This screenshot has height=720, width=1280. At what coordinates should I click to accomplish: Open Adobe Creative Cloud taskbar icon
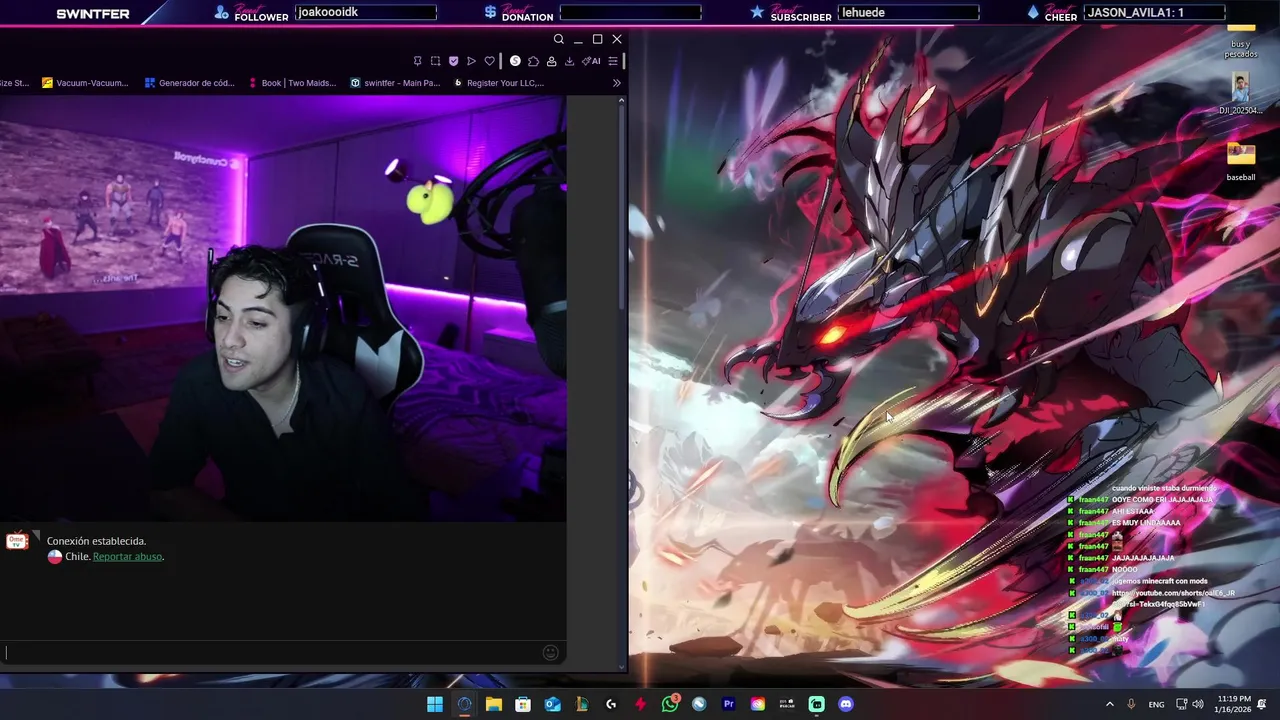[x=758, y=704]
